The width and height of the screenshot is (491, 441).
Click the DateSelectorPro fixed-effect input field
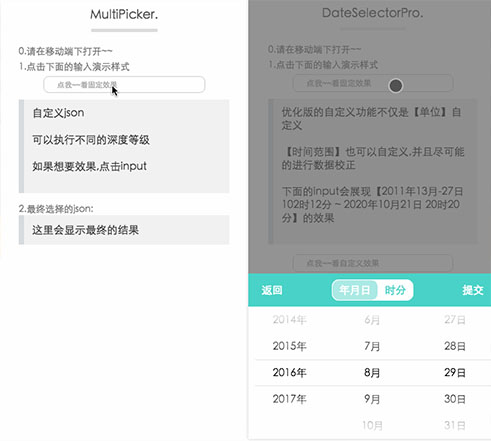(x=373, y=83)
